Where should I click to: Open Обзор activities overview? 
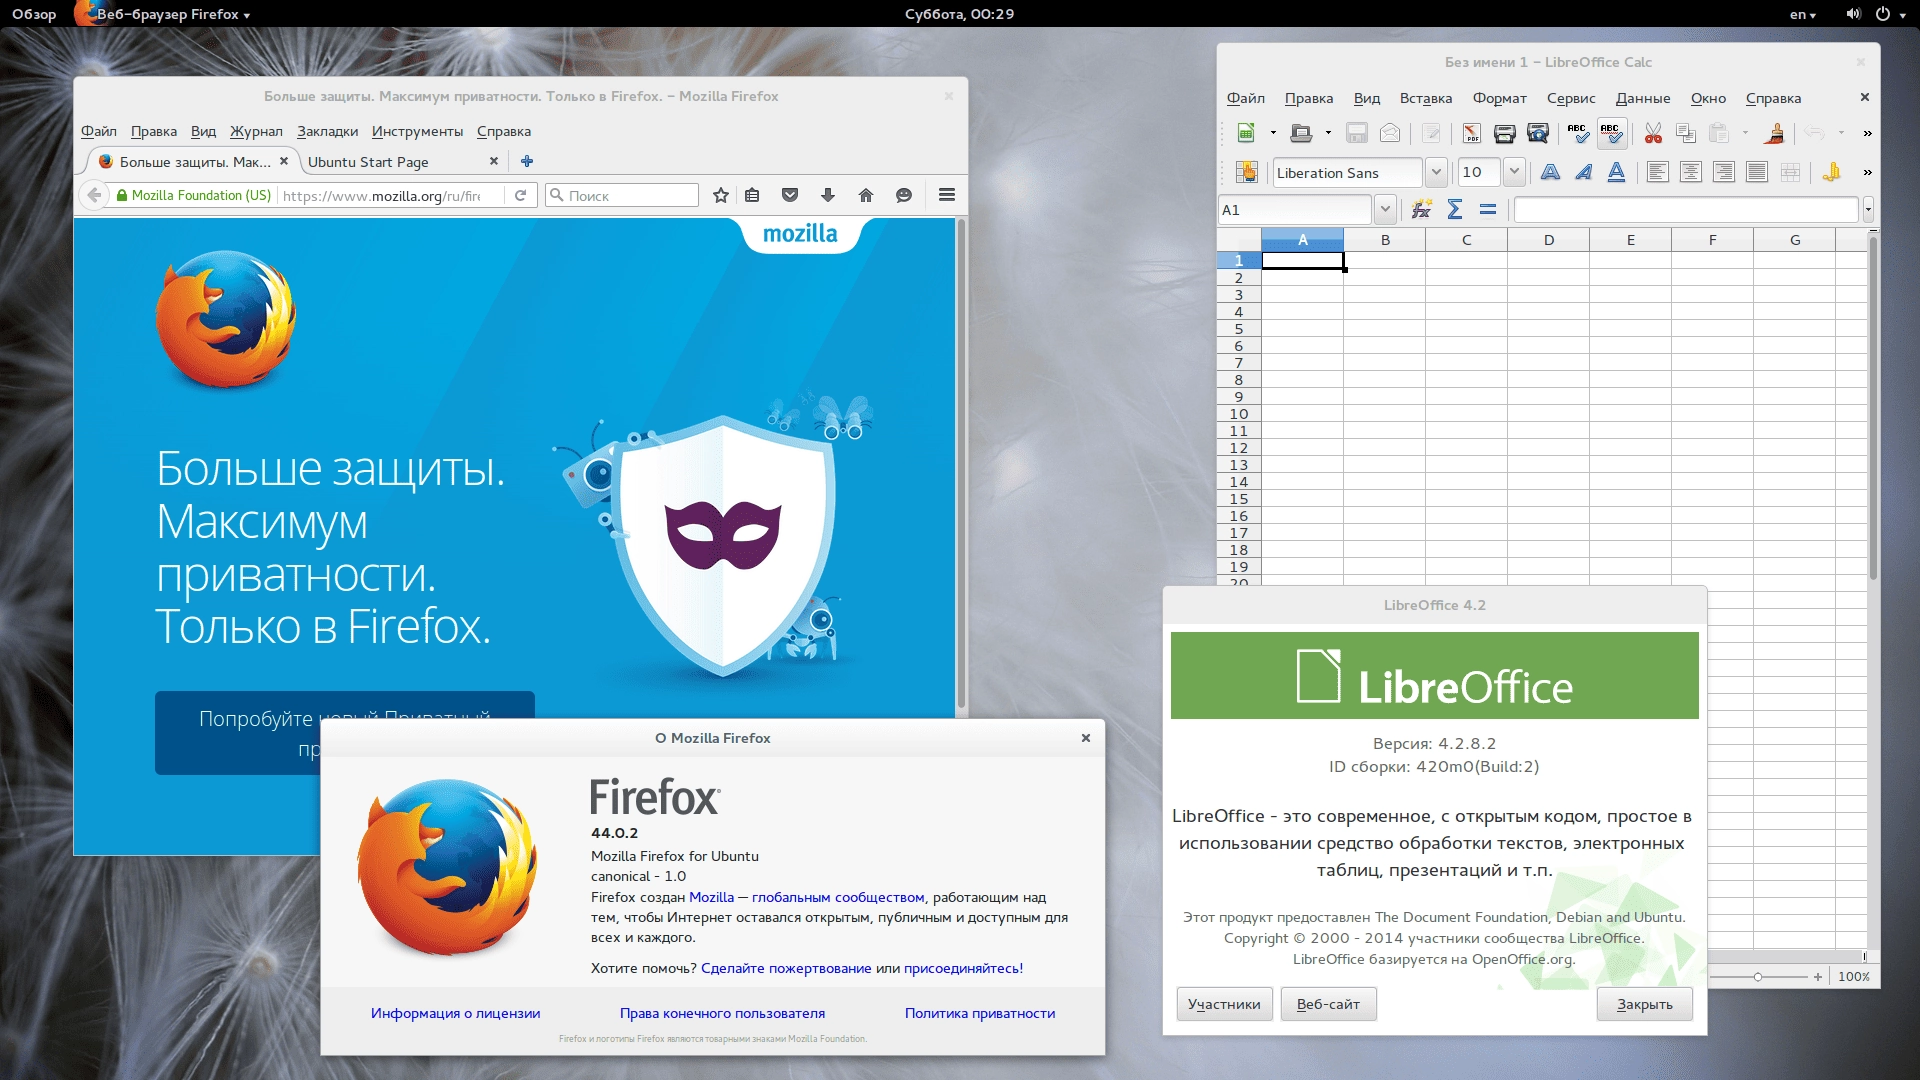[x=34, y=14]
